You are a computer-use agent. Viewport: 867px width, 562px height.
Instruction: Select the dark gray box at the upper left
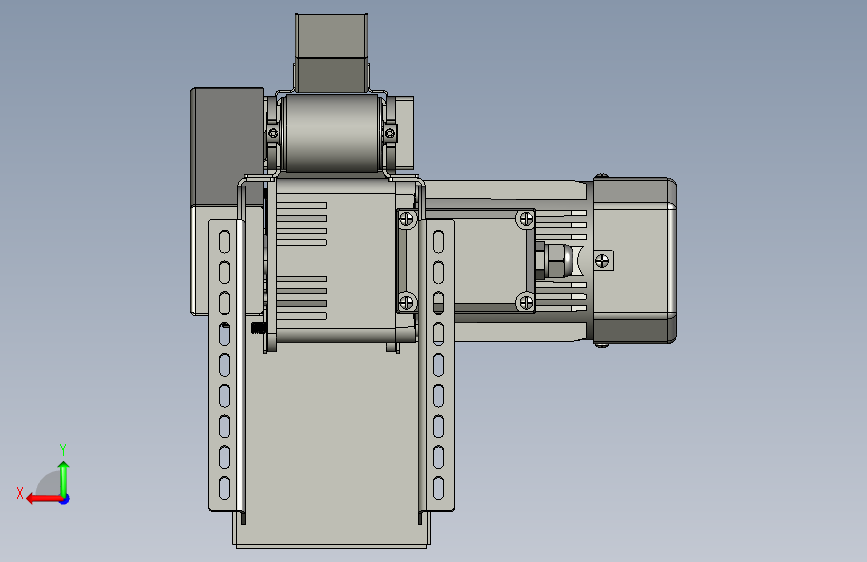(x=227, y=147)
